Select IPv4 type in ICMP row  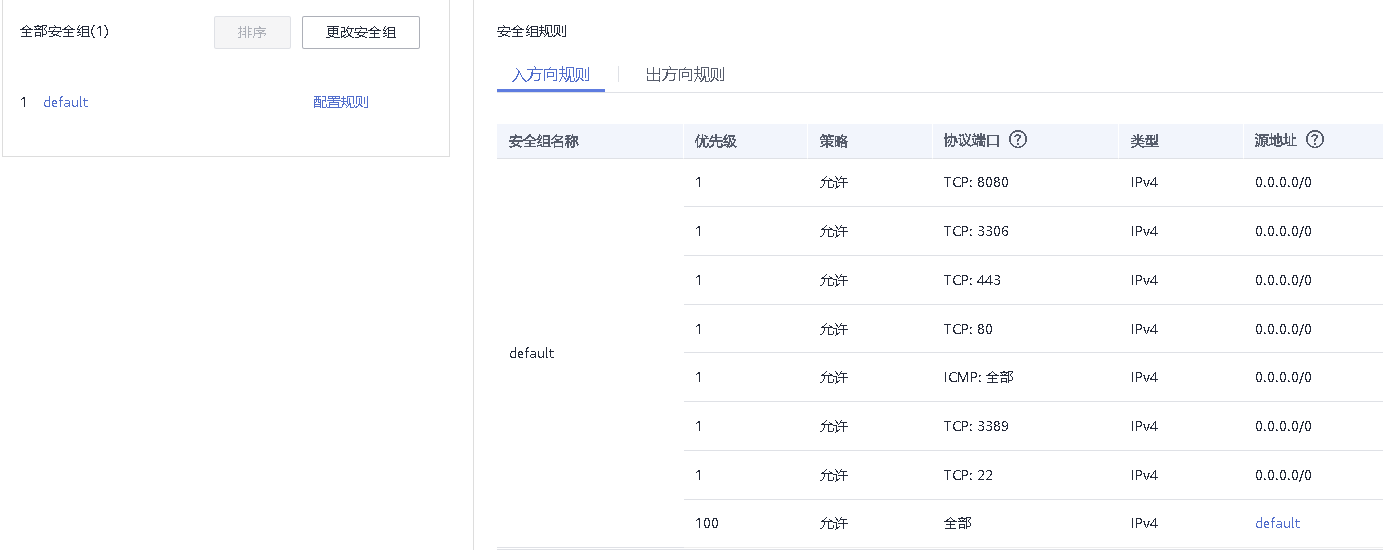[x=1145, y=377]
